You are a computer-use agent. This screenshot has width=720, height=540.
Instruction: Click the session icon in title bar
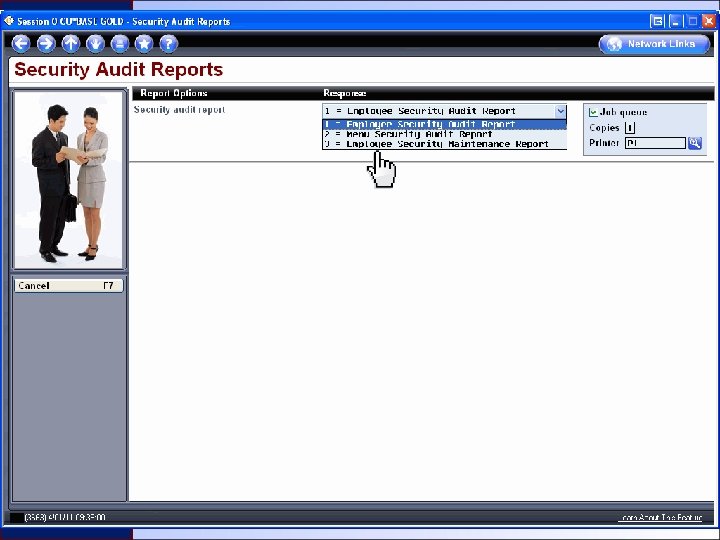tap(9, 21)
